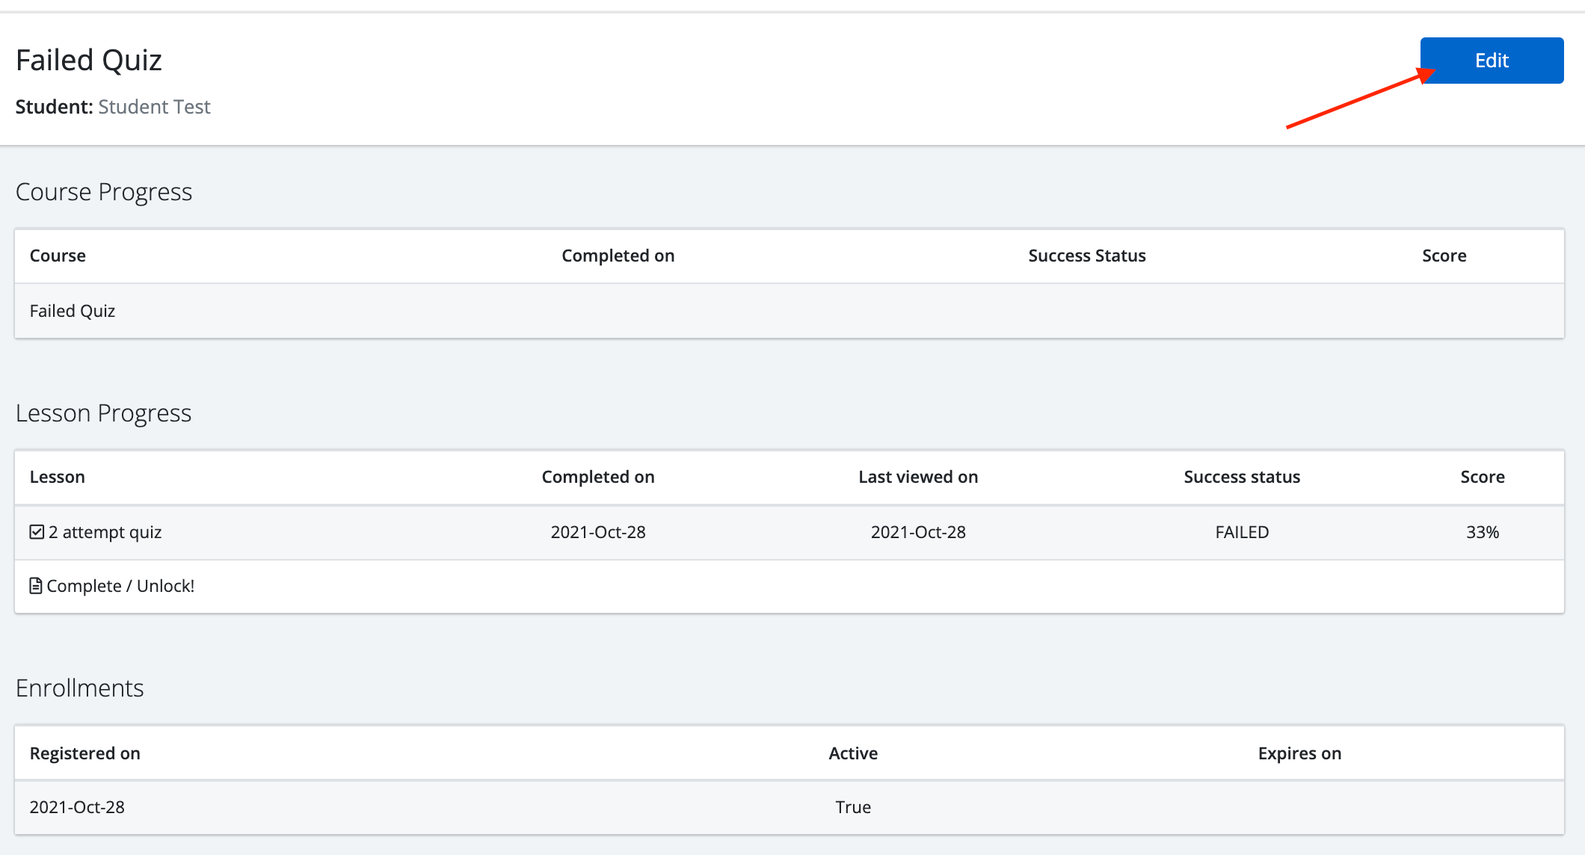Click the Enrollments section heading
The image size is (1585, 855).
pos(80,688)
